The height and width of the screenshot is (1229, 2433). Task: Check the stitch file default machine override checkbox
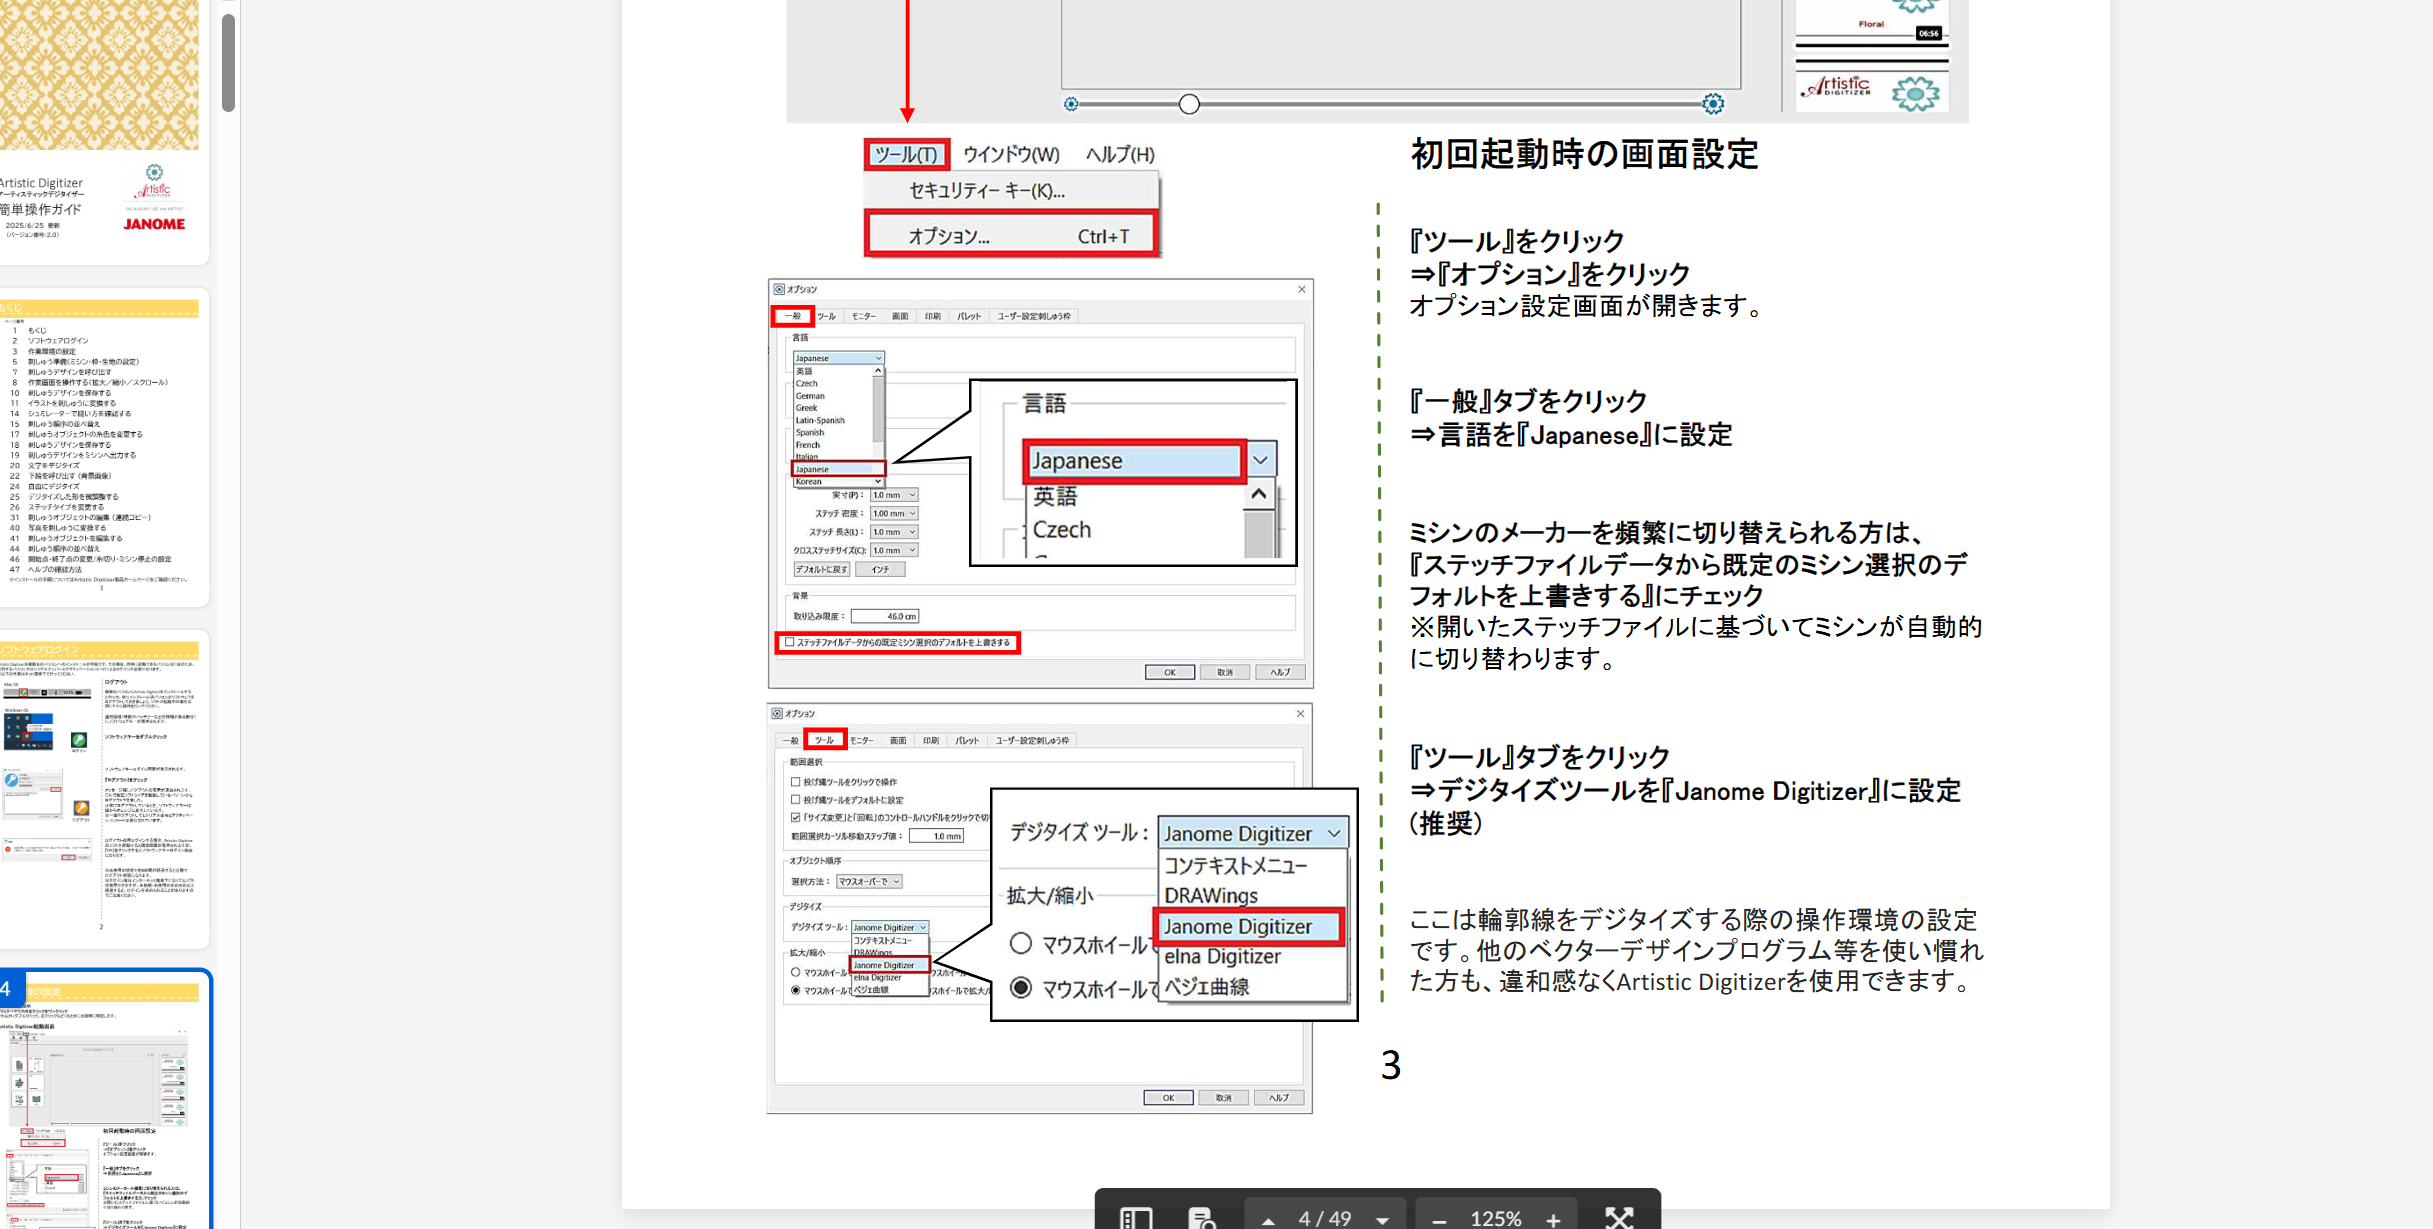click(x=790, y=642)
